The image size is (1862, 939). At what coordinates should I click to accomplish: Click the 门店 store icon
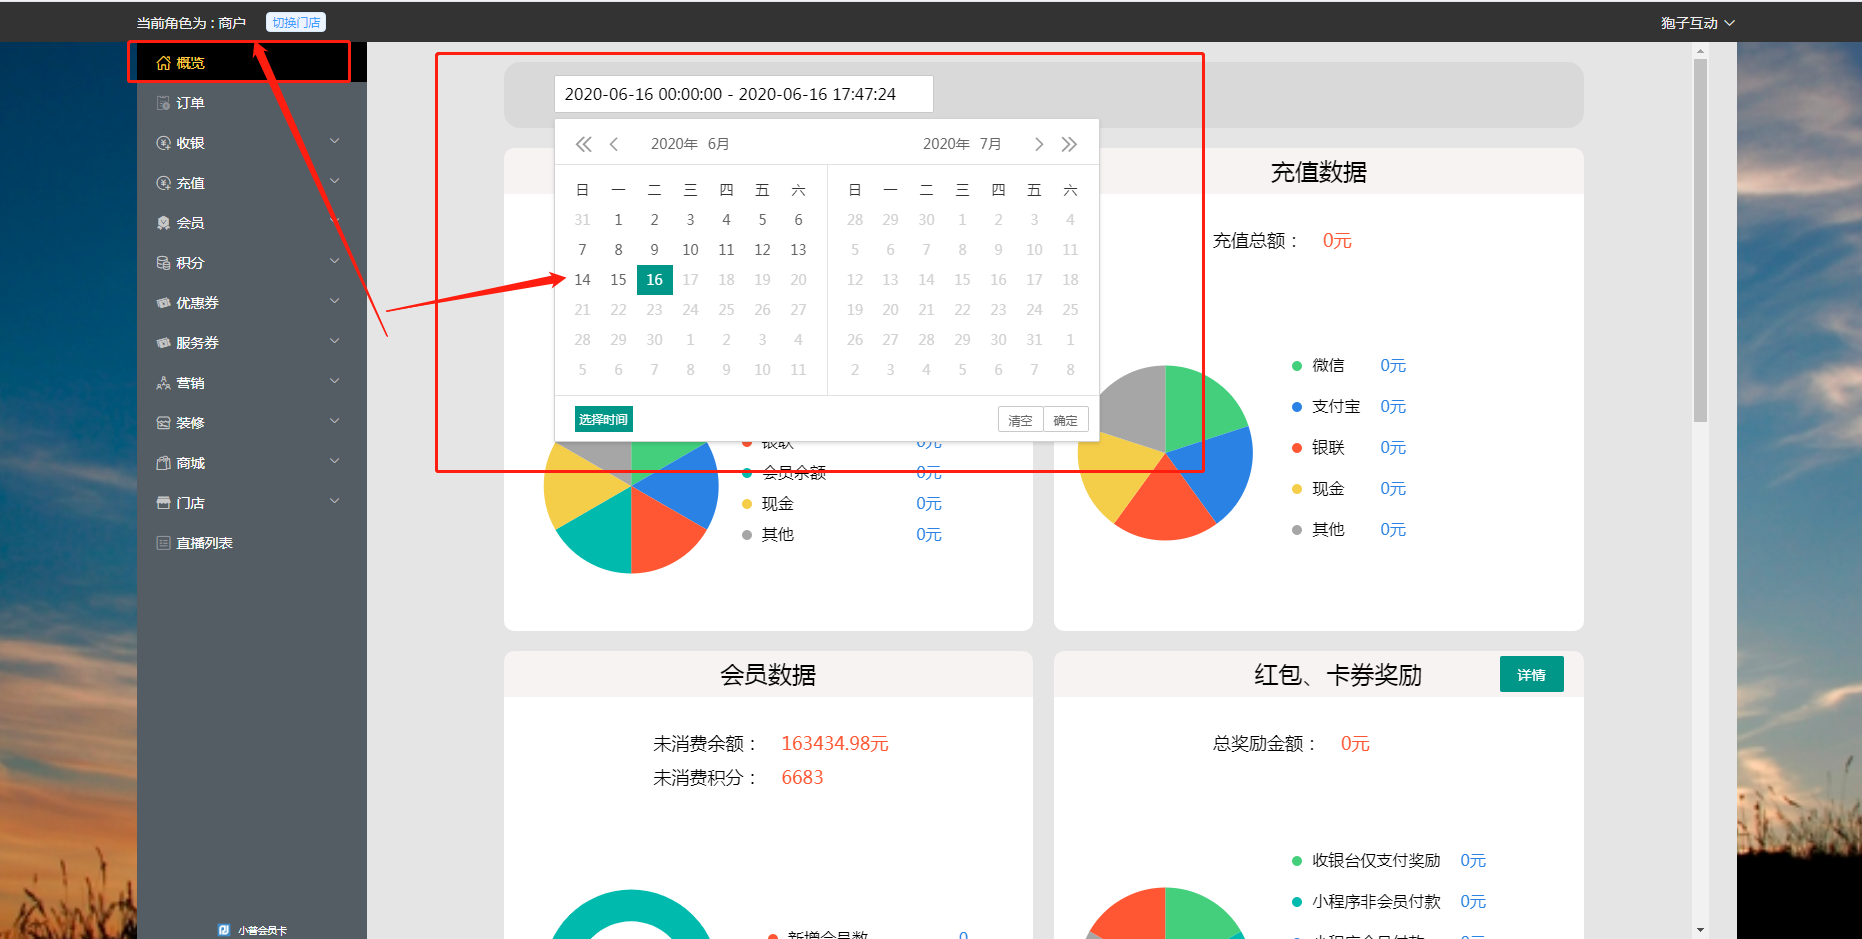click(x=164, y=503)
